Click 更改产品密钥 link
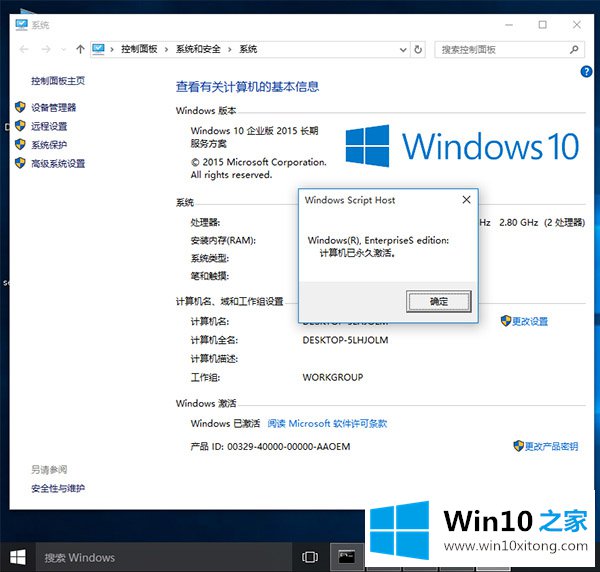600x572 pixels. pyautogui.click(x=551, y=446)
